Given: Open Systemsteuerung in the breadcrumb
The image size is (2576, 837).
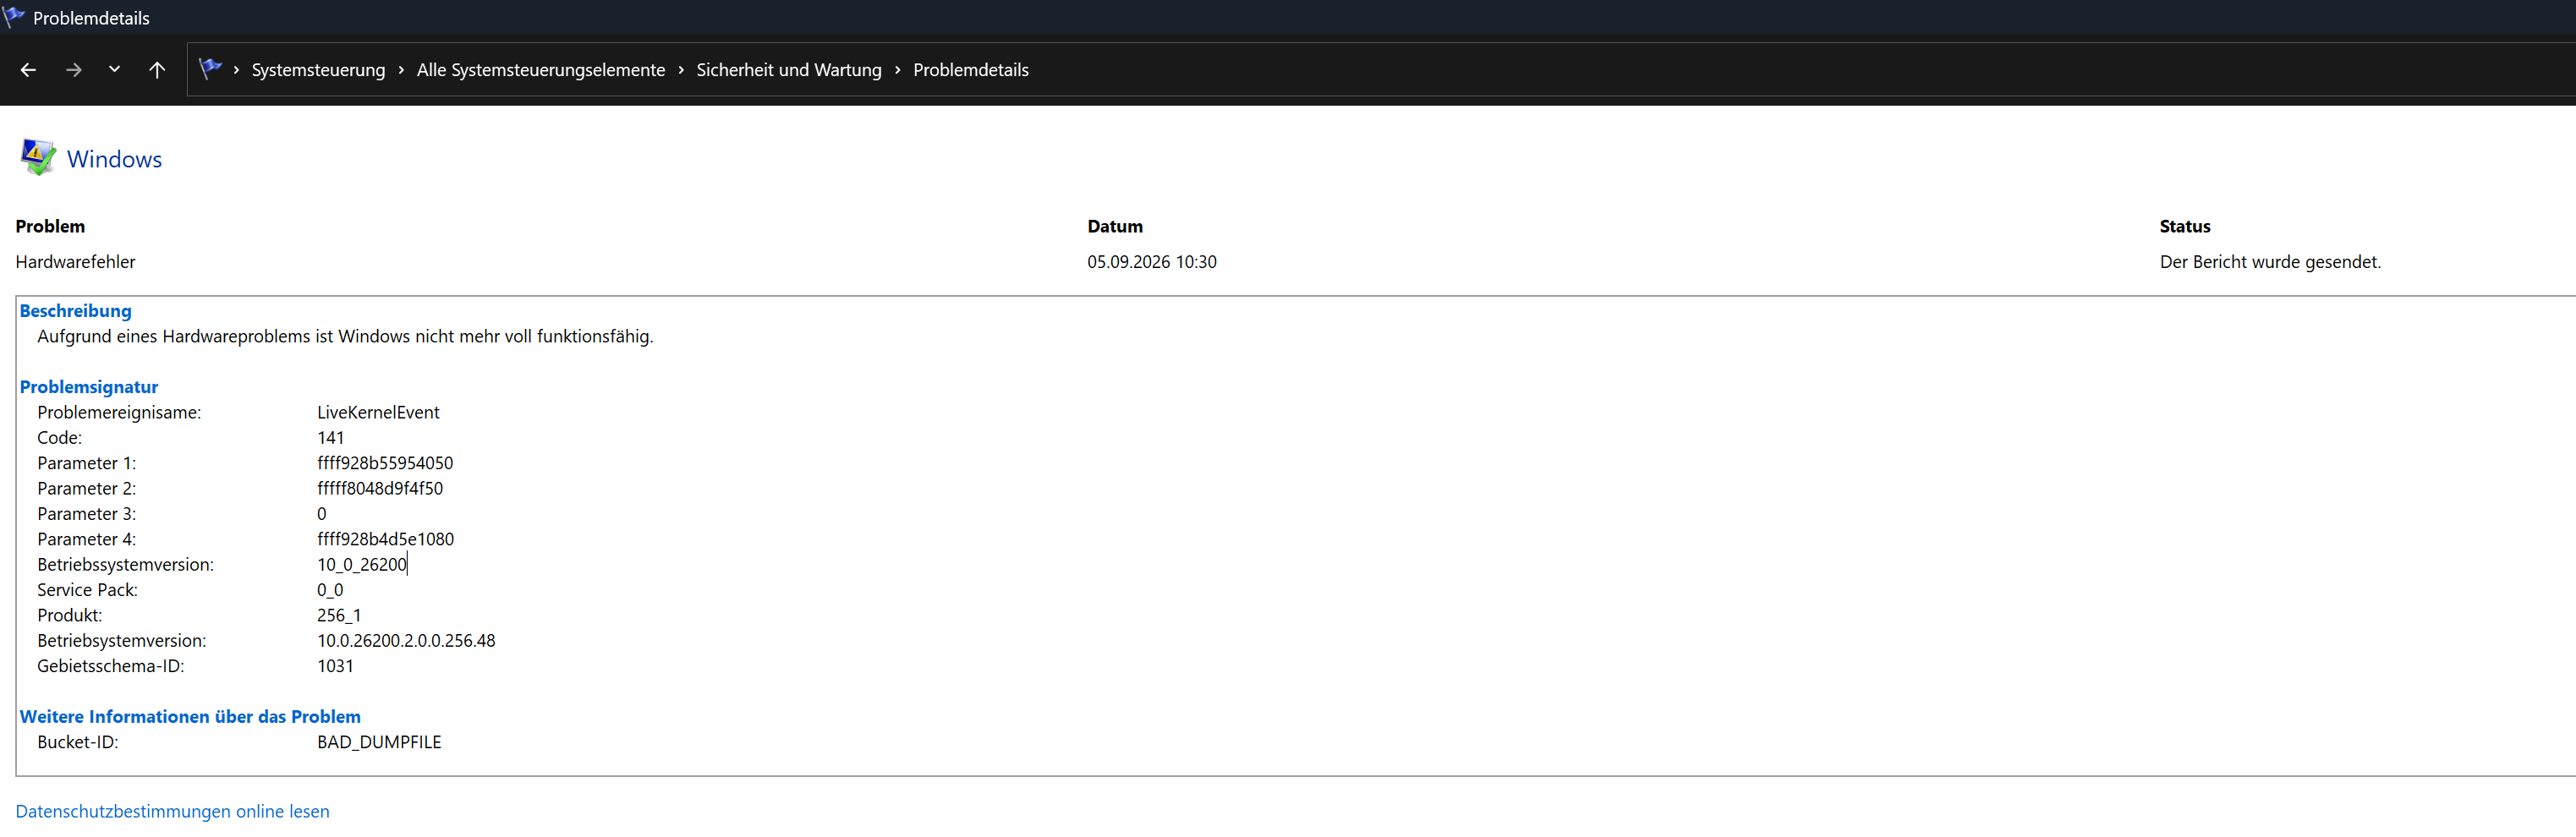Looking at the screenshot, I should pos(318,70).
